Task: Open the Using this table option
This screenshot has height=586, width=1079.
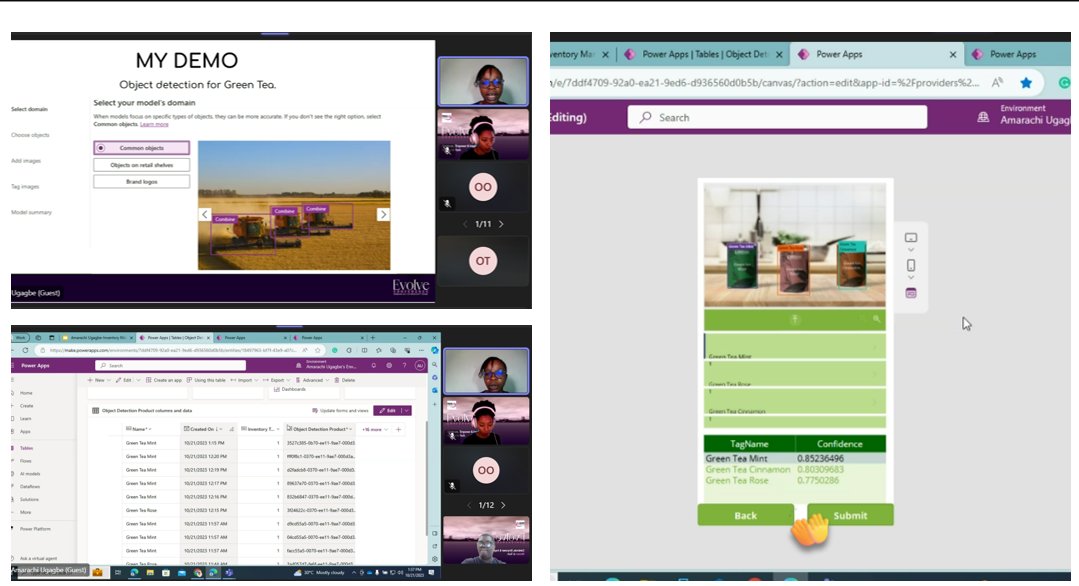Action: (x=206, y=380)
